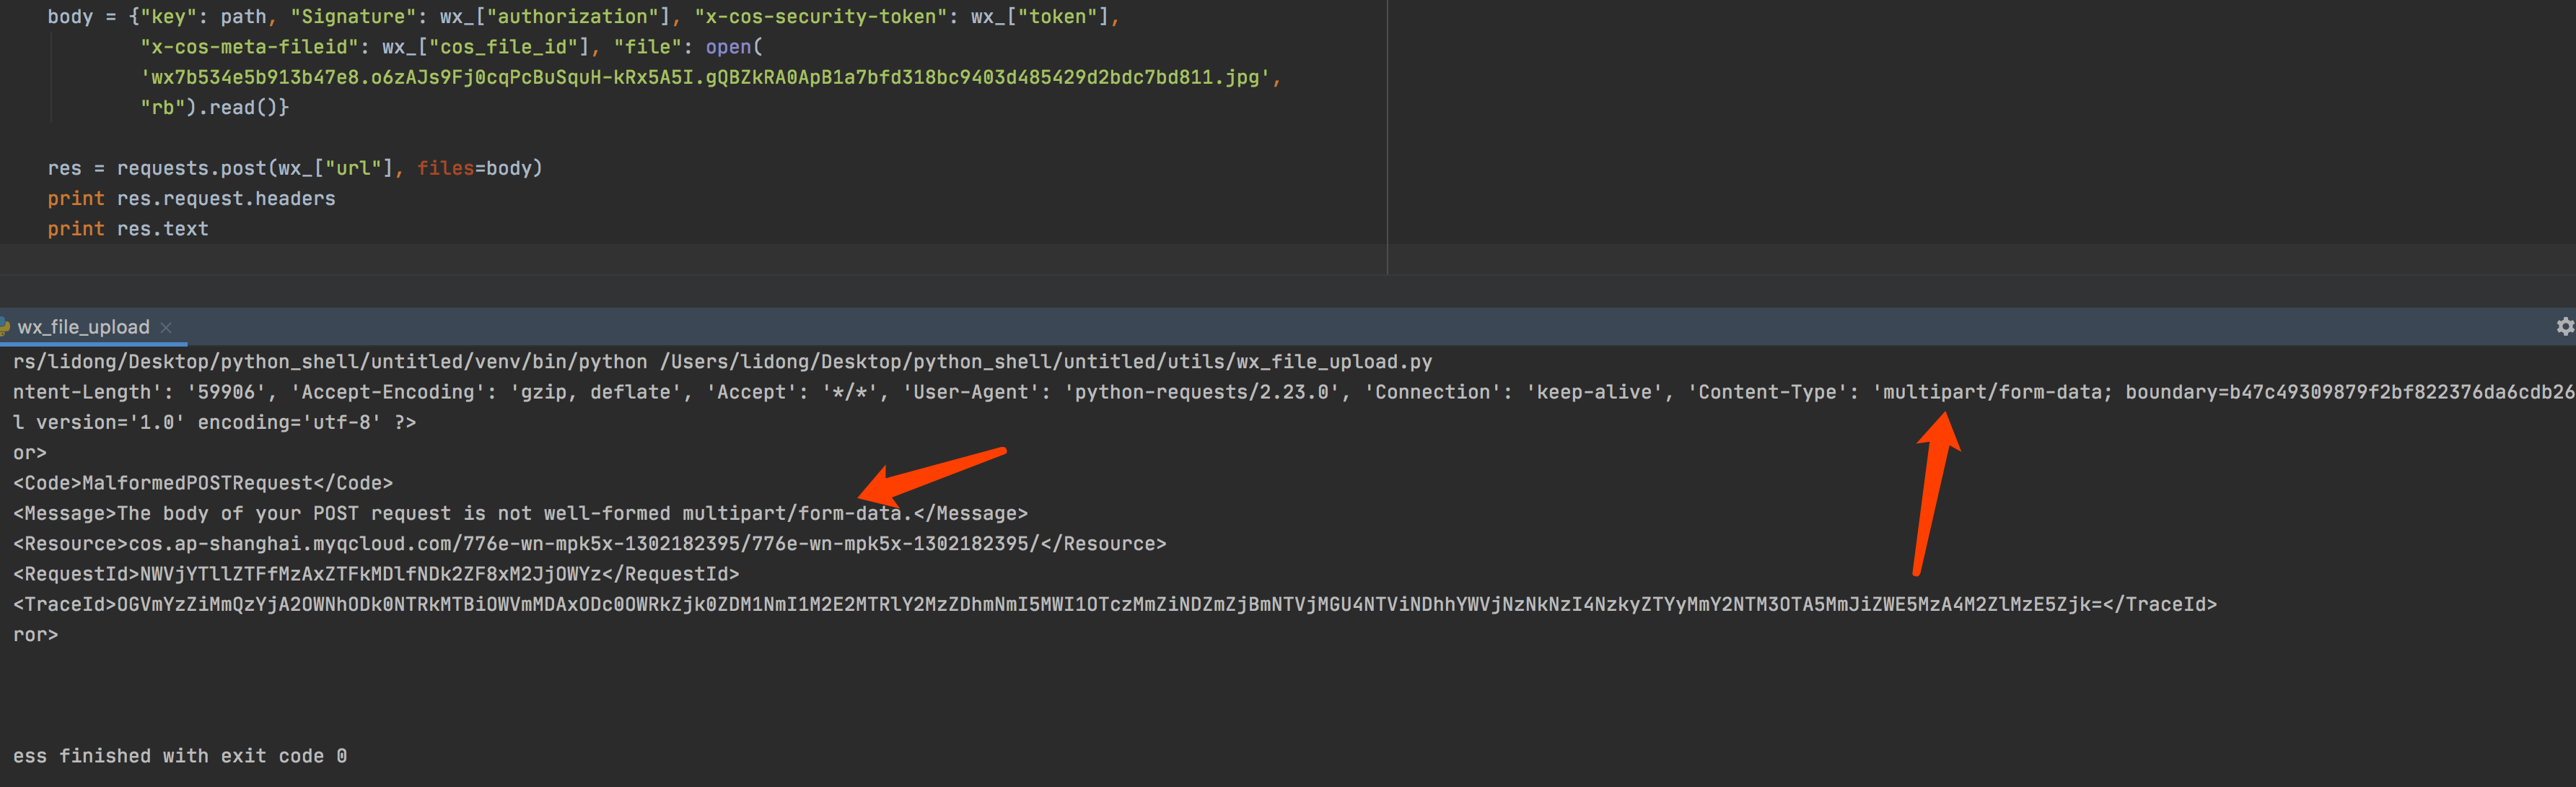The image size is (2576, 787).
Task: Click the Python icon on run tab
Action: 5,327
